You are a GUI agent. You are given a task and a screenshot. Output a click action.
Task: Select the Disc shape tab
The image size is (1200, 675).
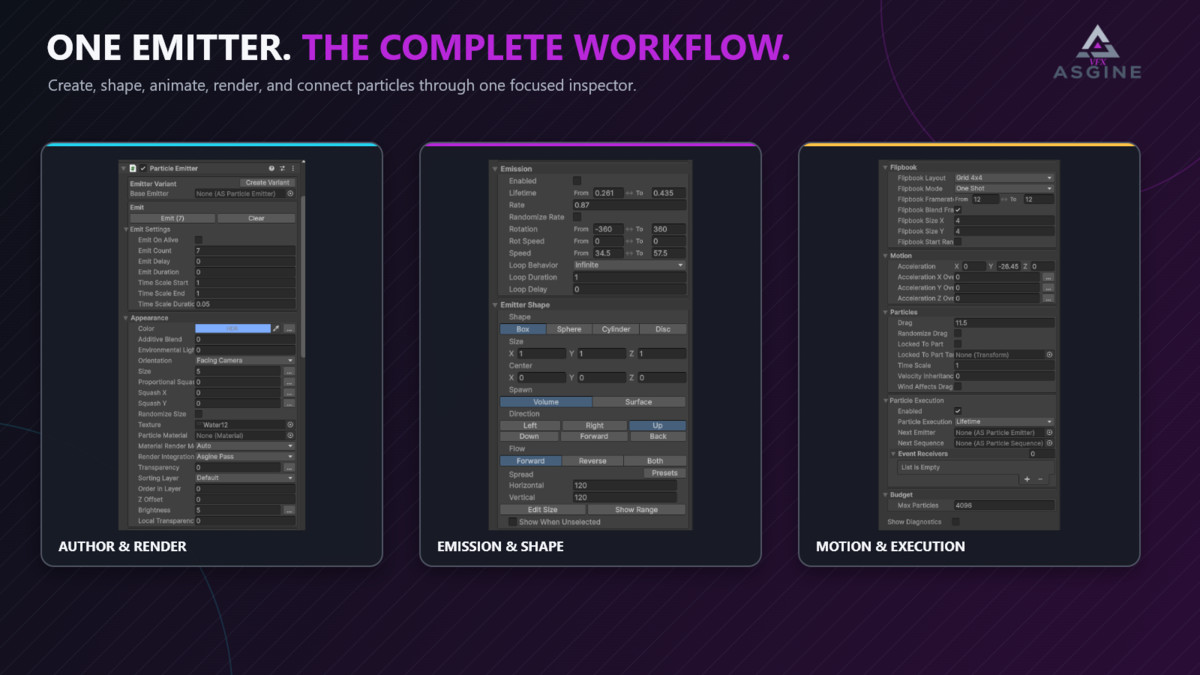coord(663,329)
